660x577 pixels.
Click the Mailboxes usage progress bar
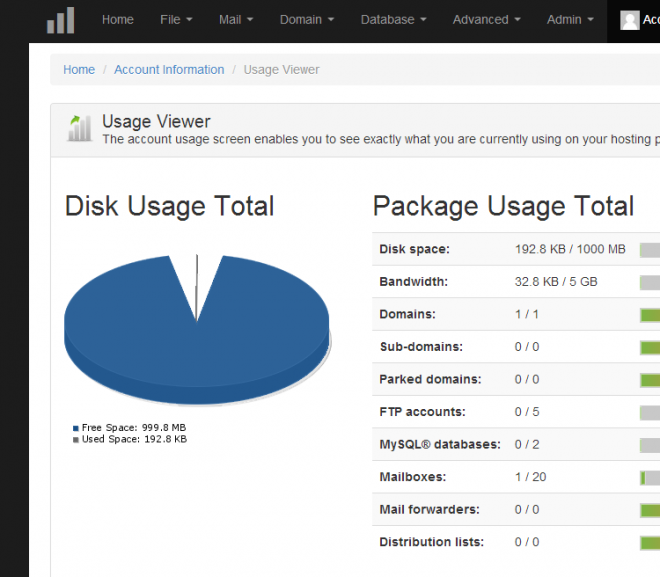pyautogui.click(x=649, y=478)
